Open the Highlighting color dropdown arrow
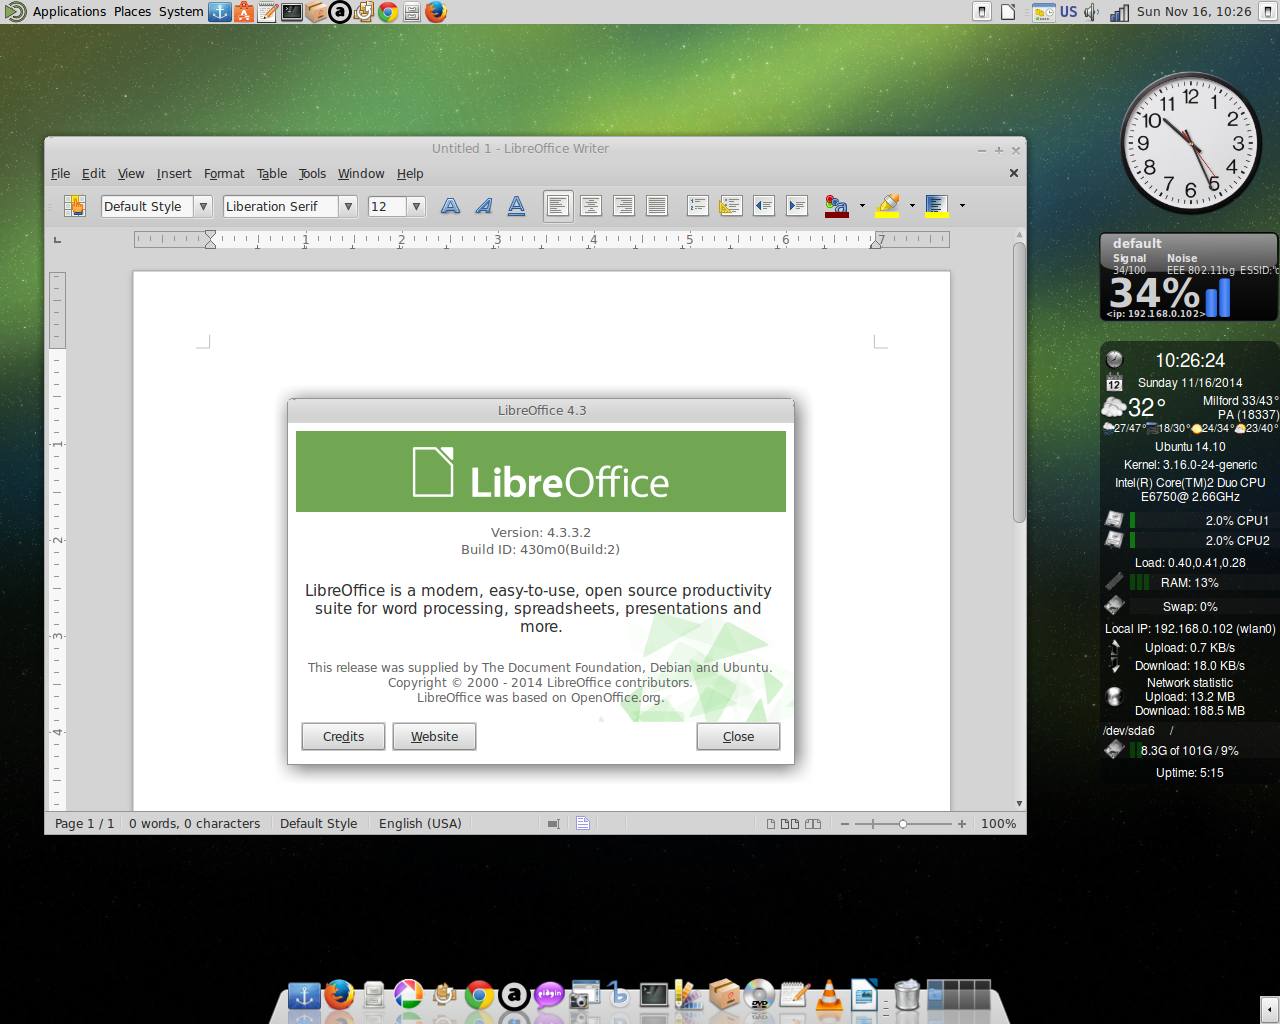The width and height of the screenshot is (1280, 1024). [912, 206]
